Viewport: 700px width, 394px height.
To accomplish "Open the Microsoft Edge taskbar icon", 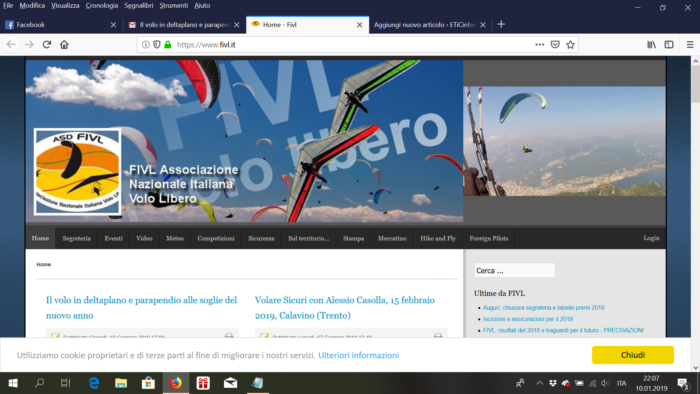I will pyautogui.click(x=94, y=383).
